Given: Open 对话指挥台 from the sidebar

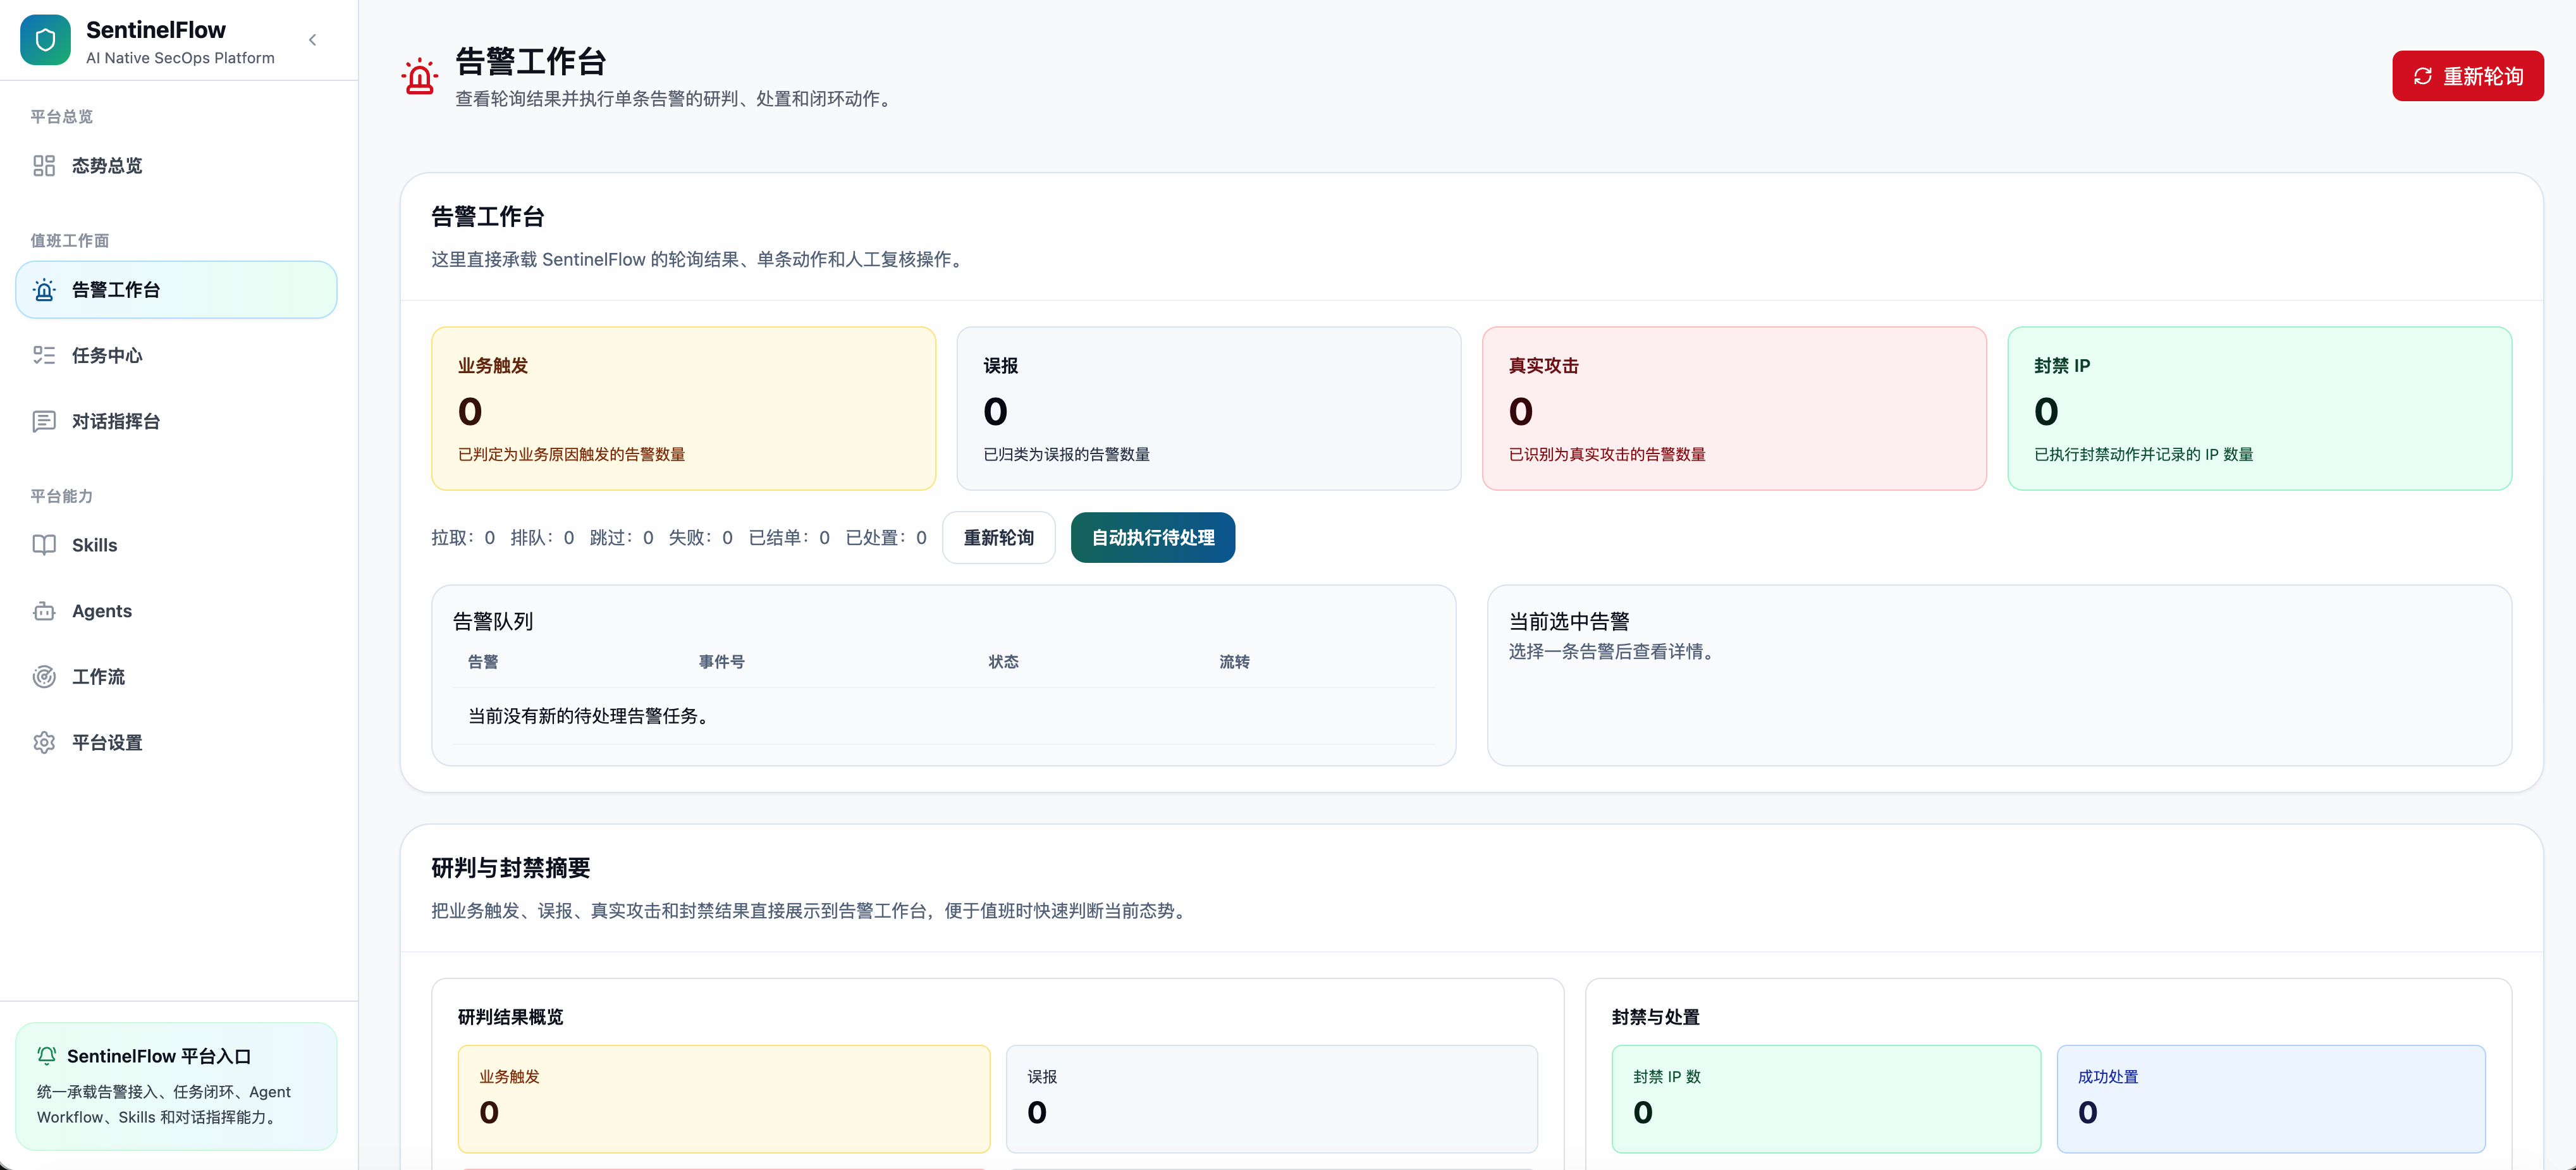Looking at the screenshot, I should [177, 422].
